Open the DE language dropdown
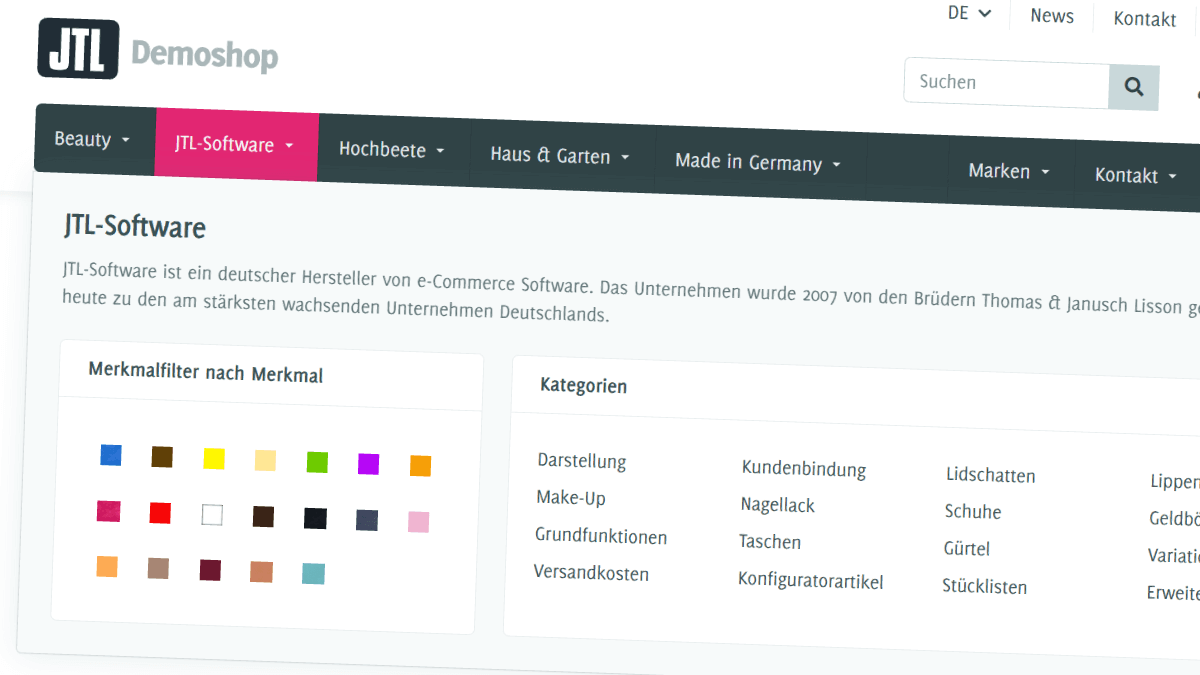 coord(967,15)
